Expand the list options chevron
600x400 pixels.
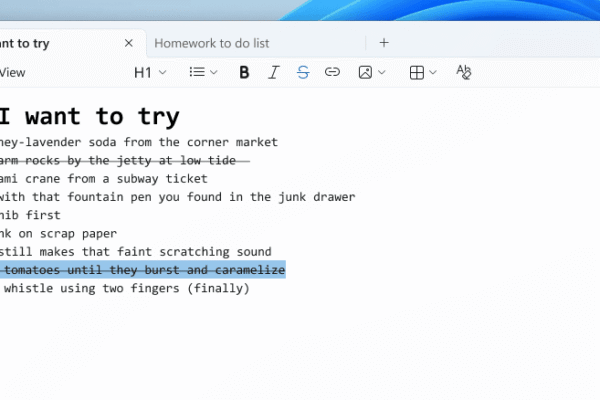tap(215, 72)
